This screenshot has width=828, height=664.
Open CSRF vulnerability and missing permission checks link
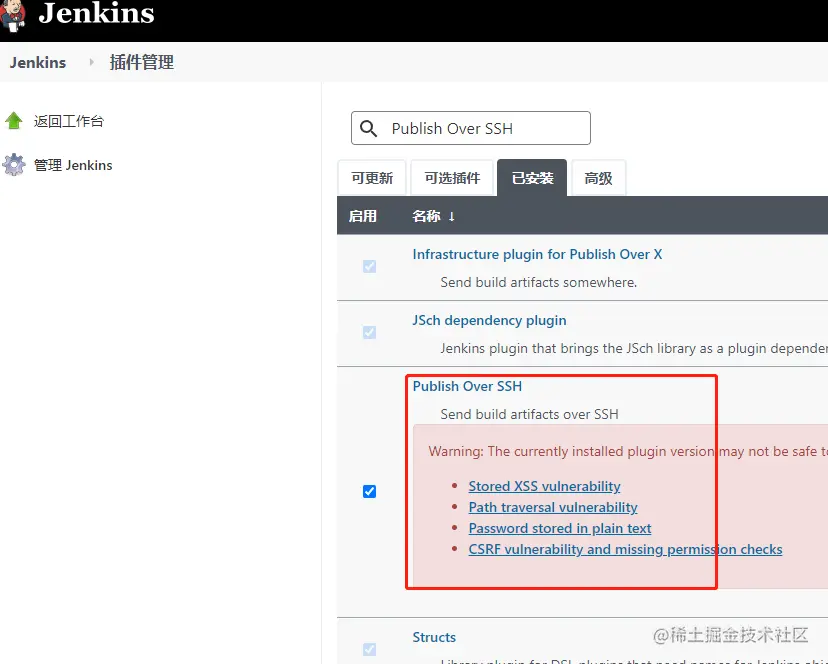coord(625,549)
